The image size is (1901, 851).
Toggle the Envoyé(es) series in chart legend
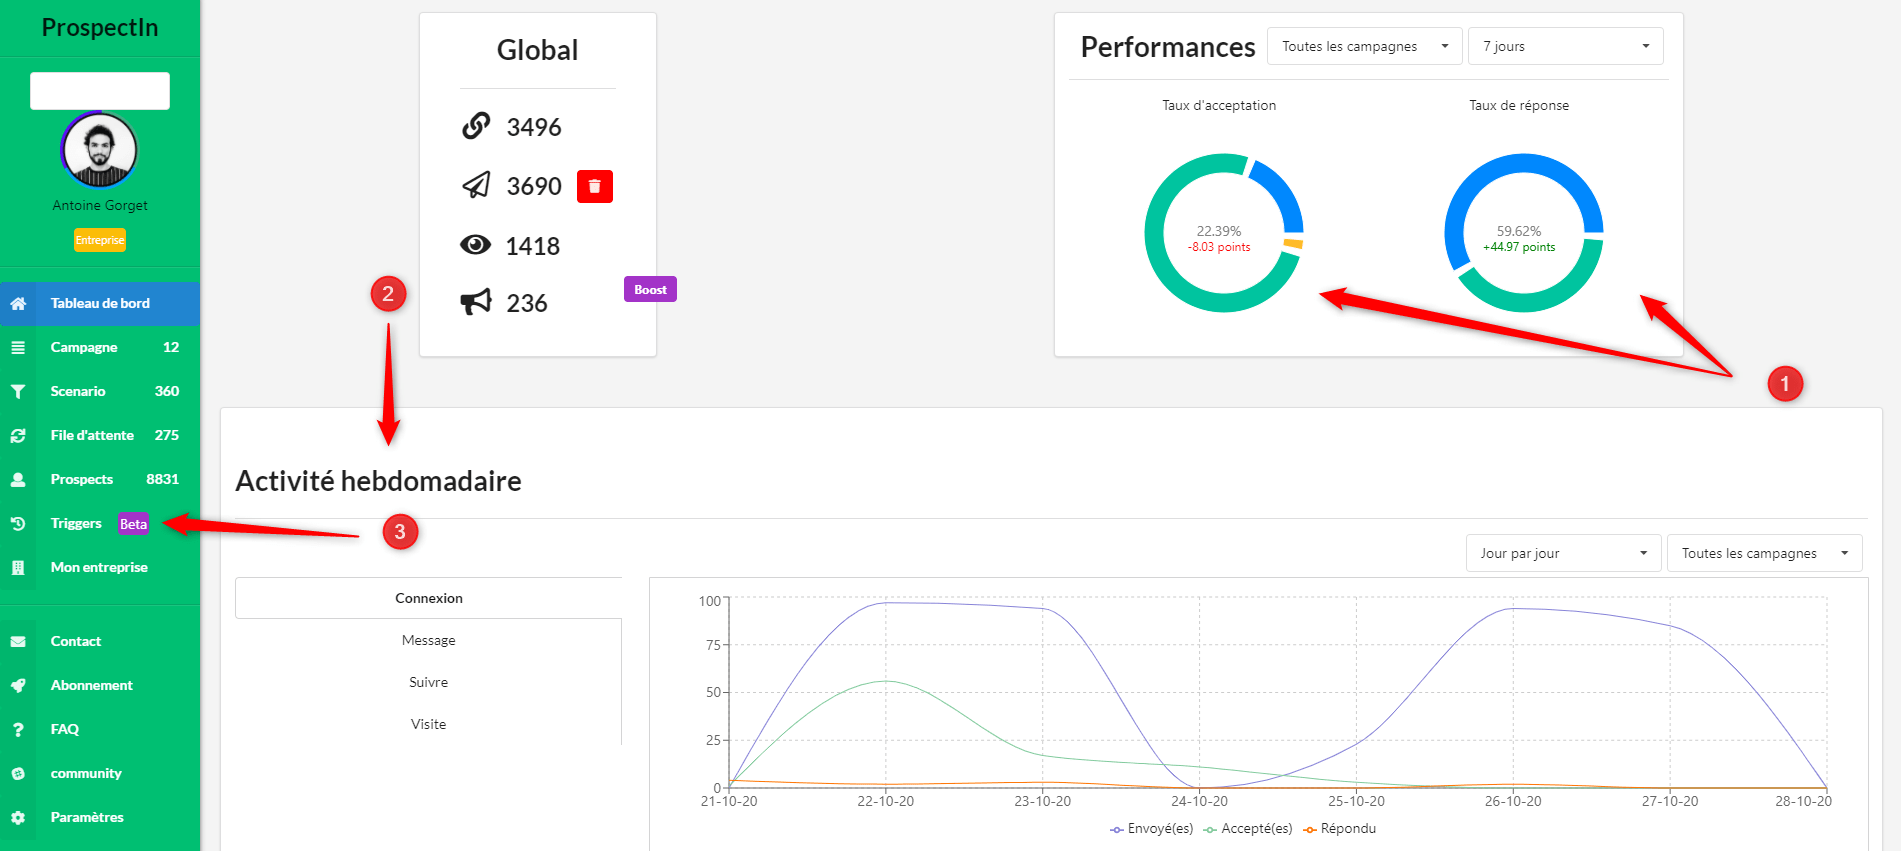[1152, 829]
